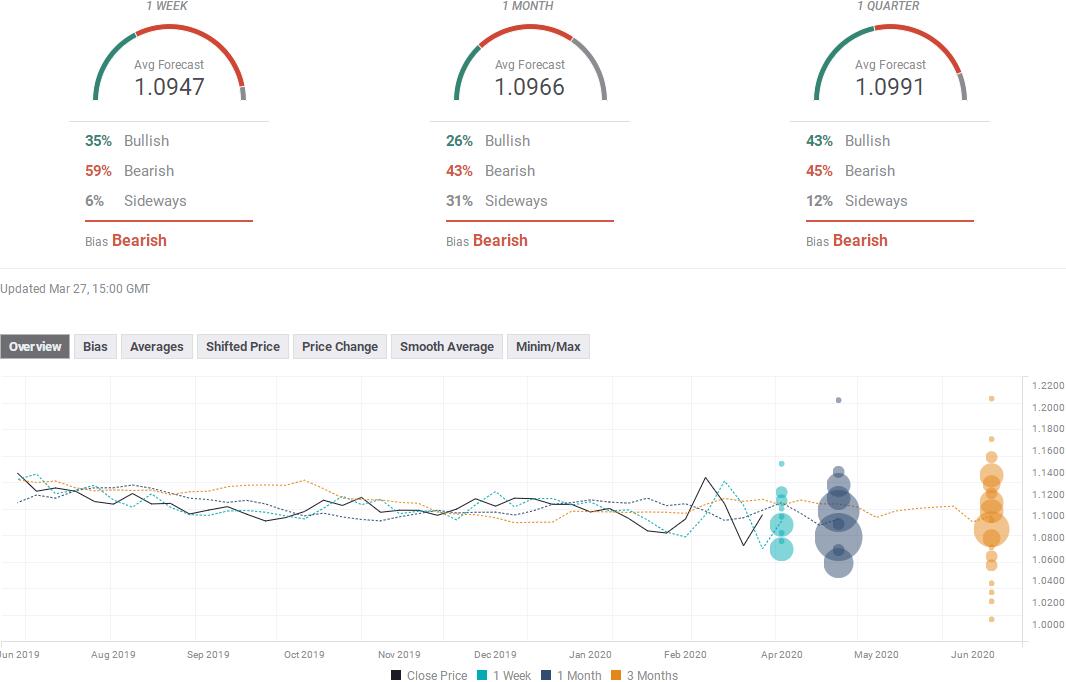Show the Shifted Price chart

coord(243,347)
